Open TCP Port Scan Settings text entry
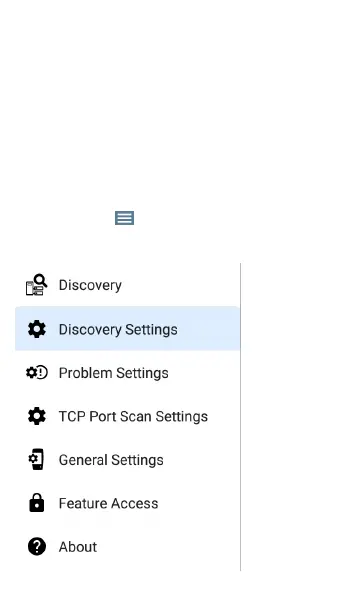This screenshot has height=612, width=360. (133, 416)
